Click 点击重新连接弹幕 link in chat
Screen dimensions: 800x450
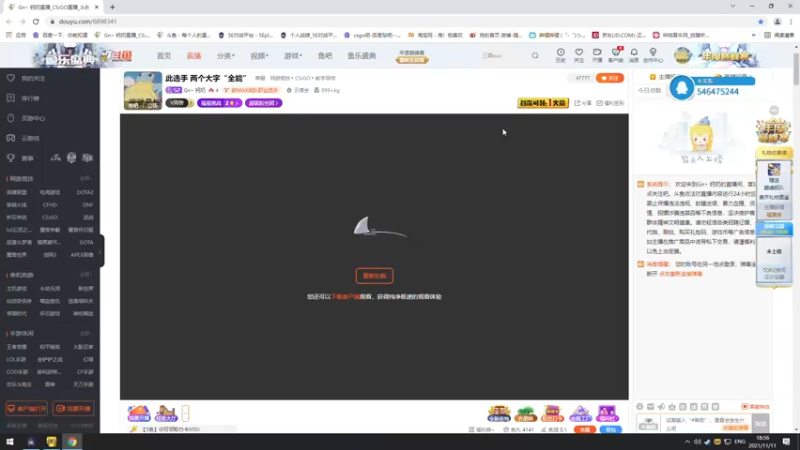point(681,274)
